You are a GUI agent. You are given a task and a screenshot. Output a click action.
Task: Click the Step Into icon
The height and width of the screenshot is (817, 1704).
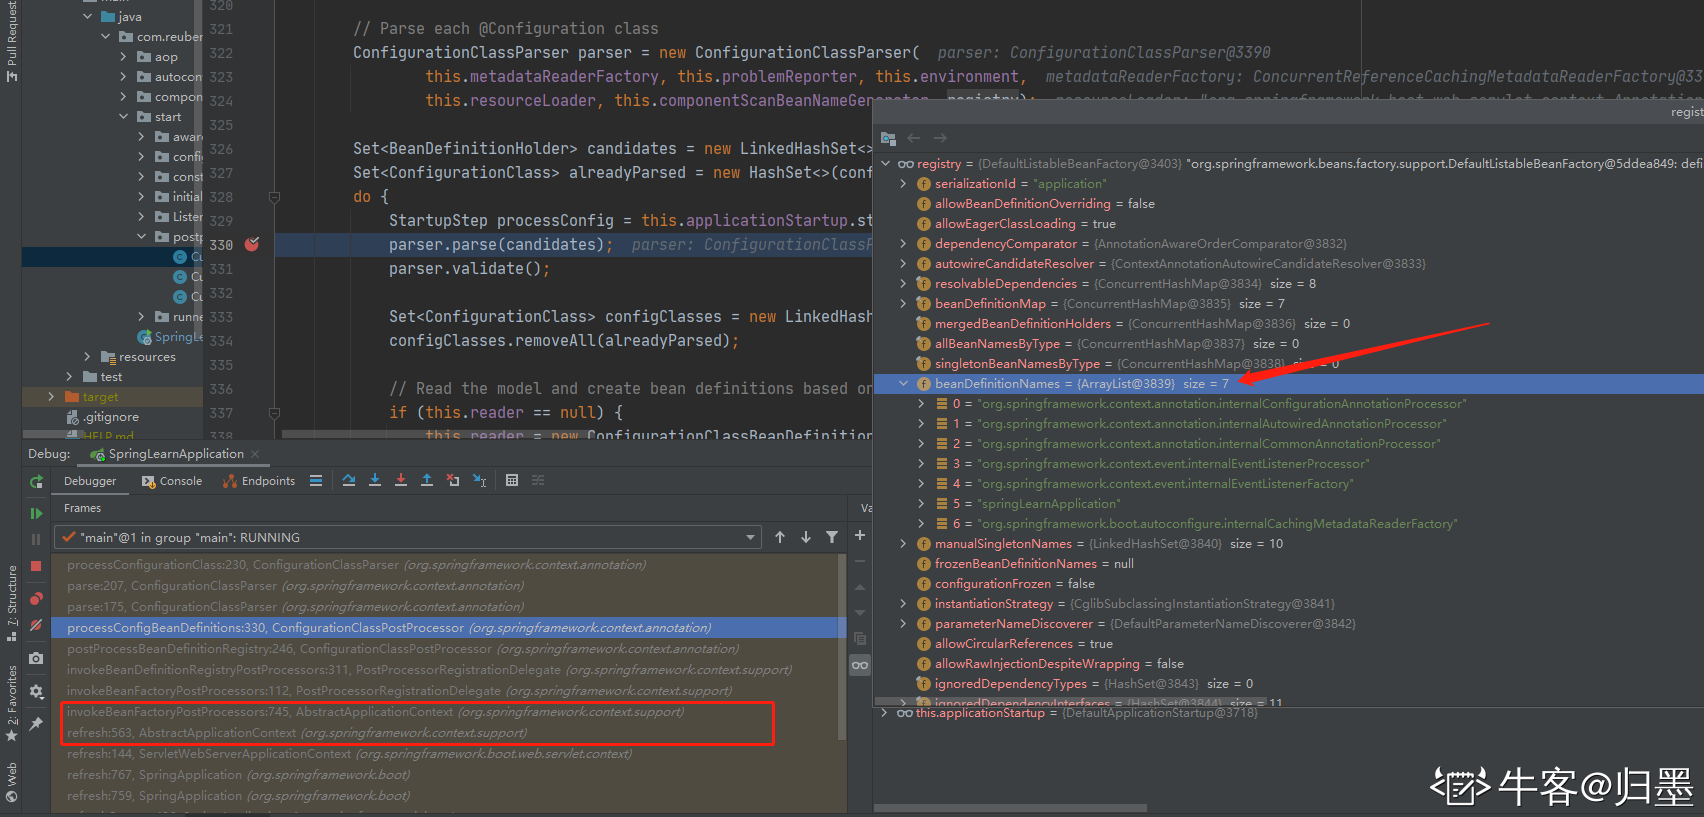click(x=375, y=480)
